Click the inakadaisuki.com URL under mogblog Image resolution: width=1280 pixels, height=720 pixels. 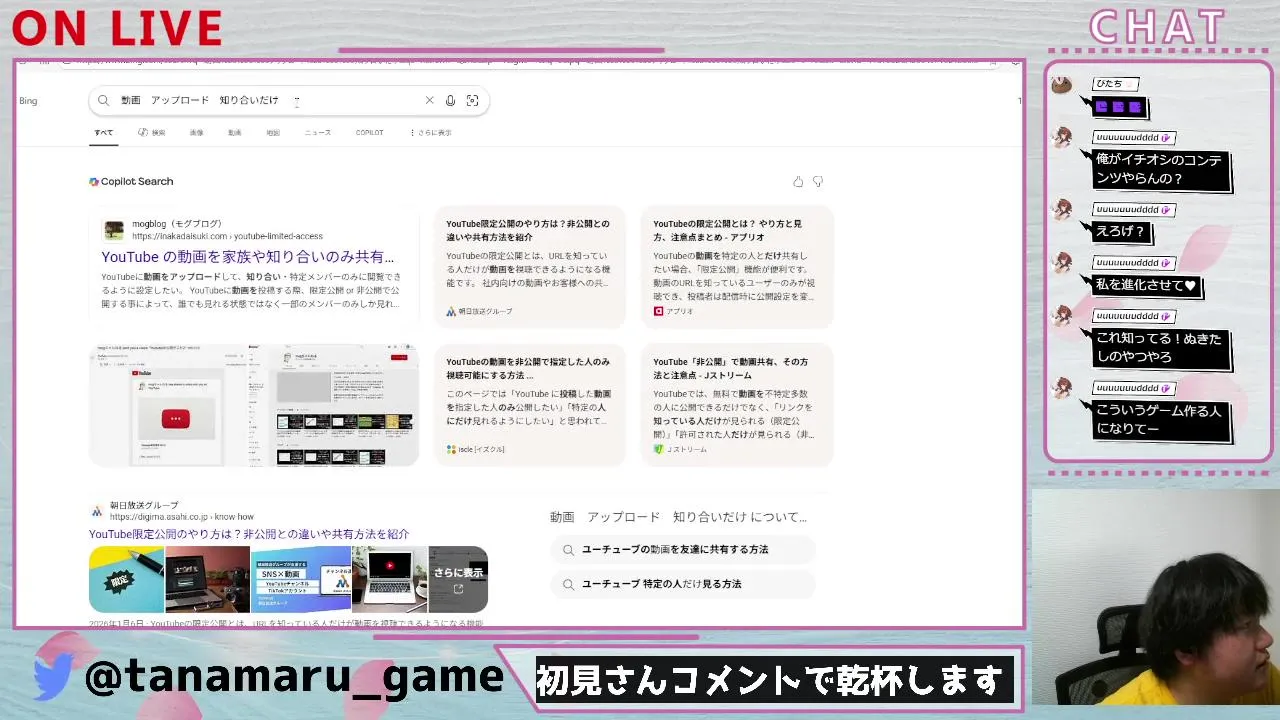[227, 237]
